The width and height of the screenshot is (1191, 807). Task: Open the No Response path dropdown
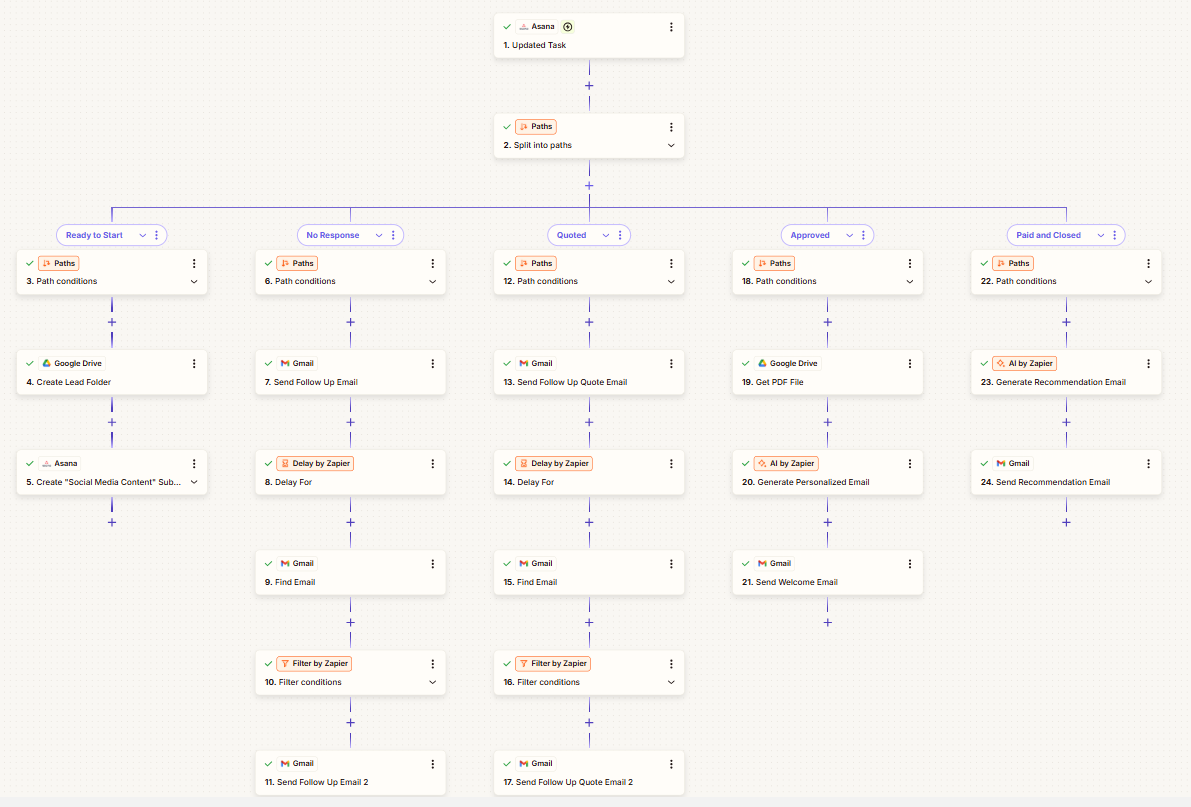378,236
